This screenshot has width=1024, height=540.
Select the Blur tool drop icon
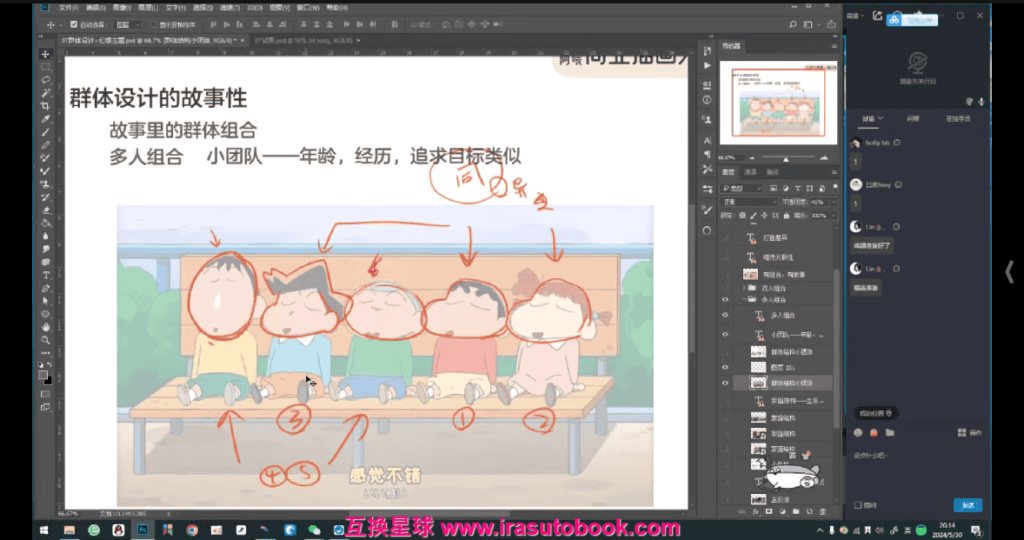coord(45,236)
